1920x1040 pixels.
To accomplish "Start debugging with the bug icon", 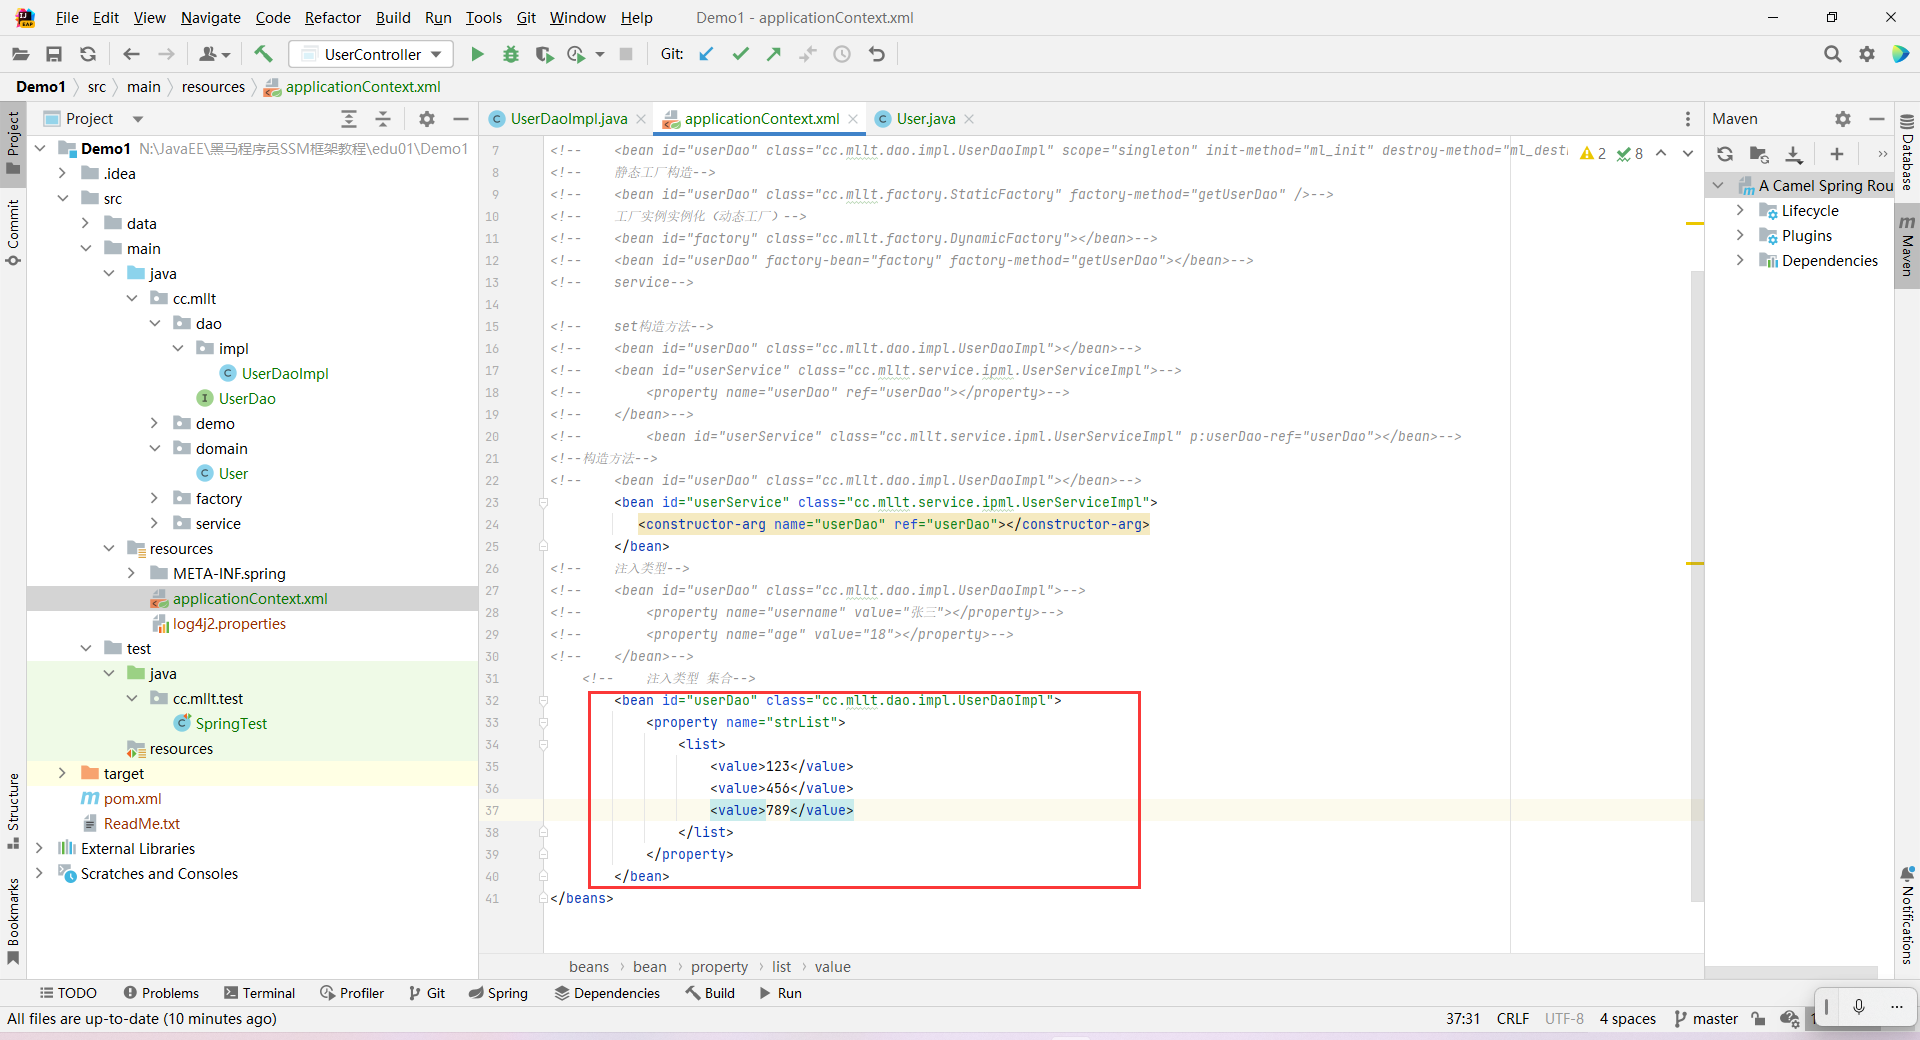I will tap(511, 54).
